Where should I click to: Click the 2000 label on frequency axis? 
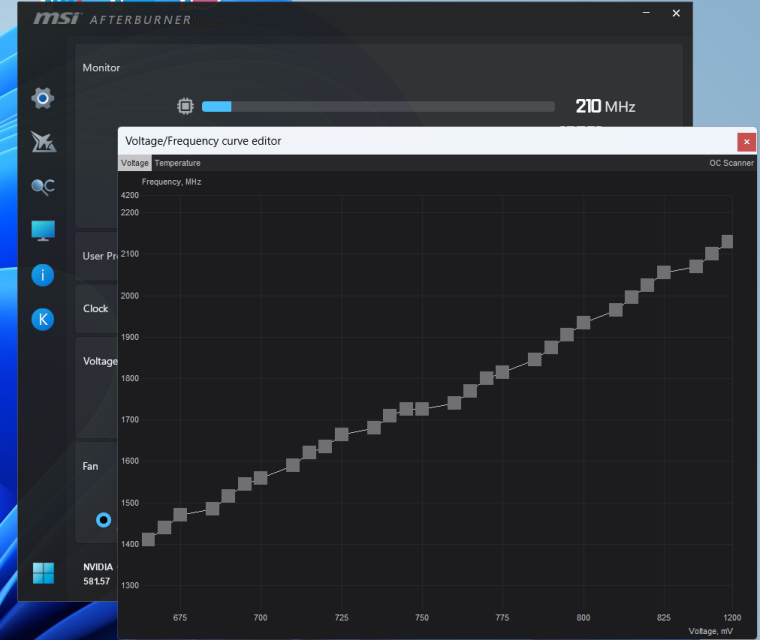click(130, 296)
